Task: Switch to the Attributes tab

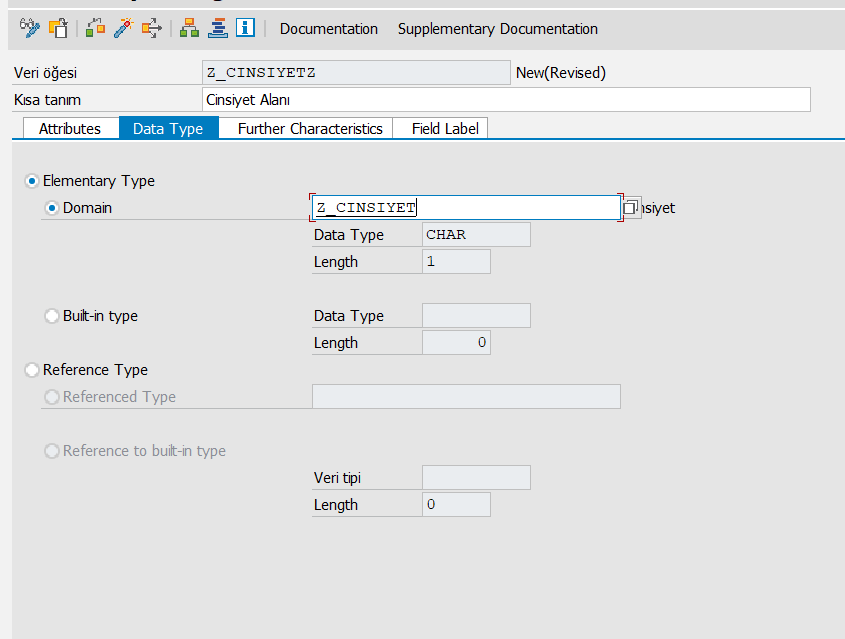Action: pos(69,129)
